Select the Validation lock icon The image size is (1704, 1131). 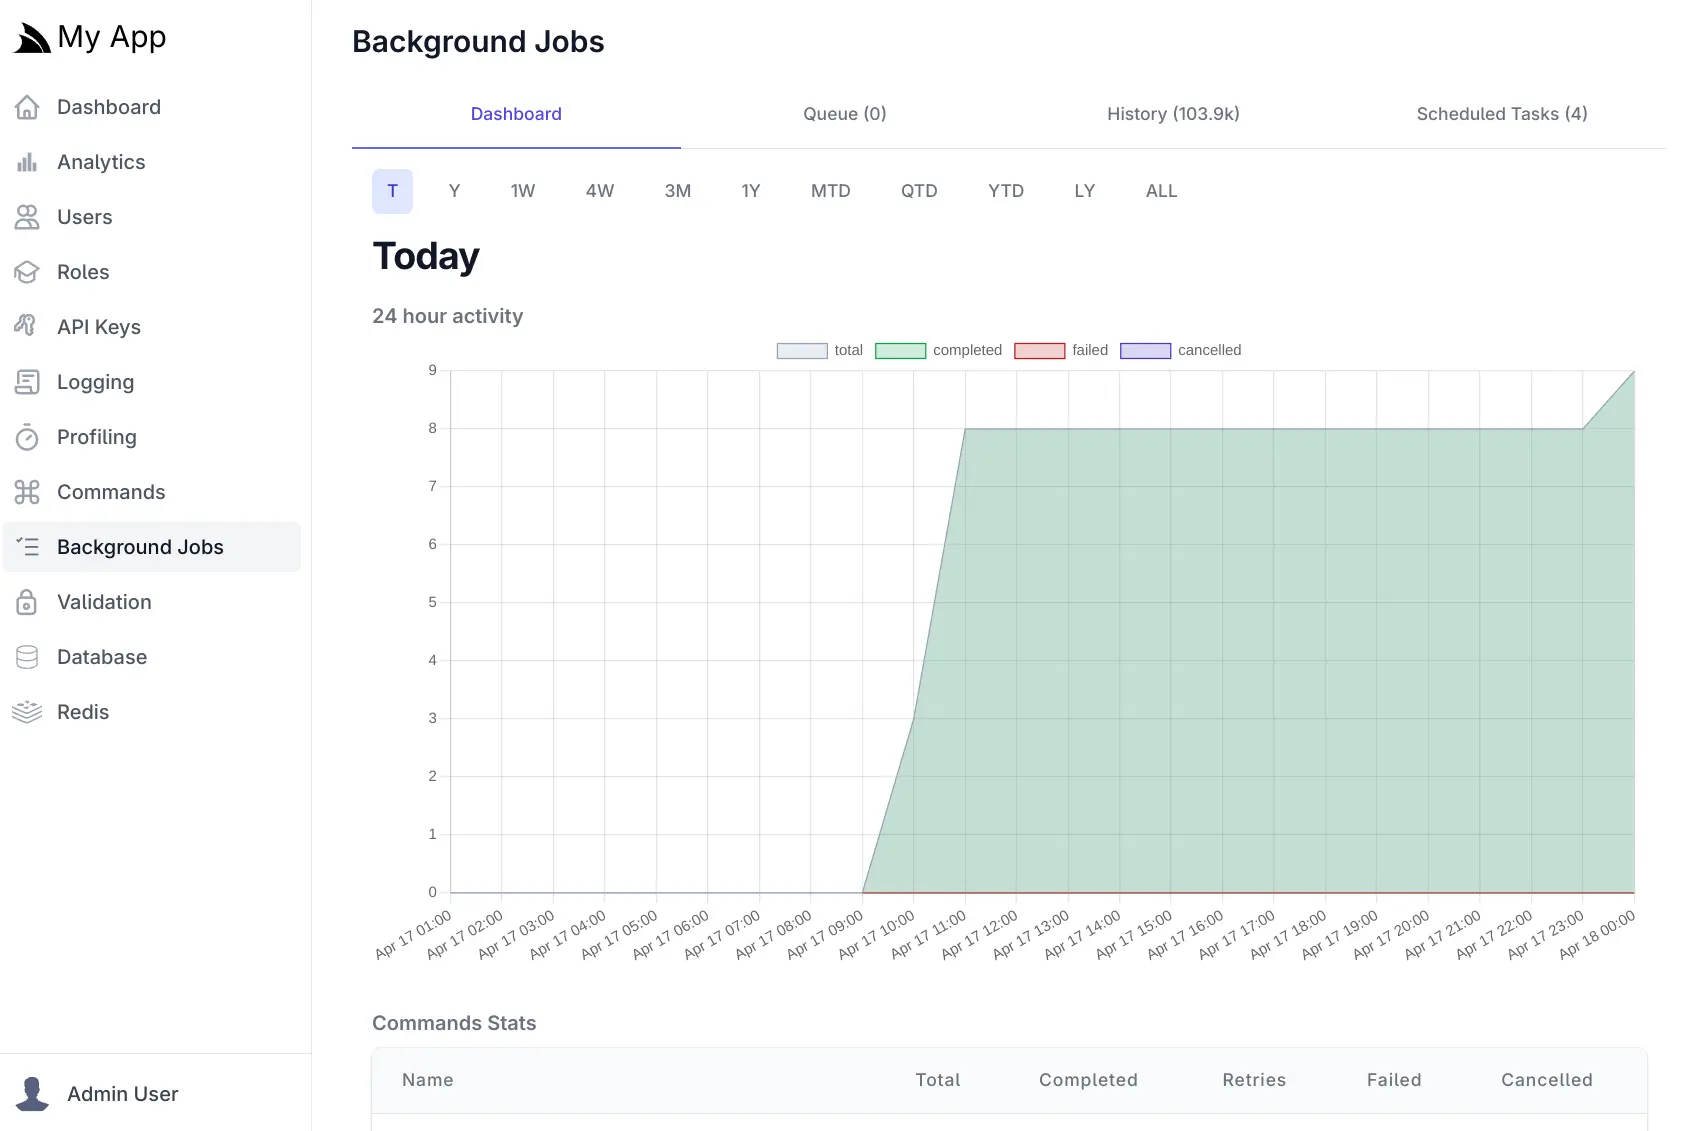point(27,601)
